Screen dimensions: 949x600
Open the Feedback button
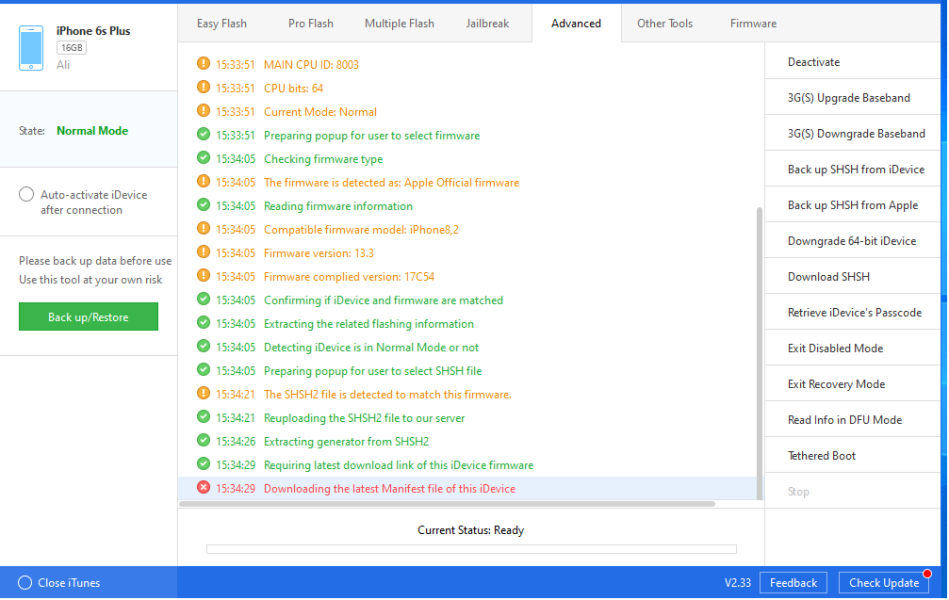coord(794,583)
